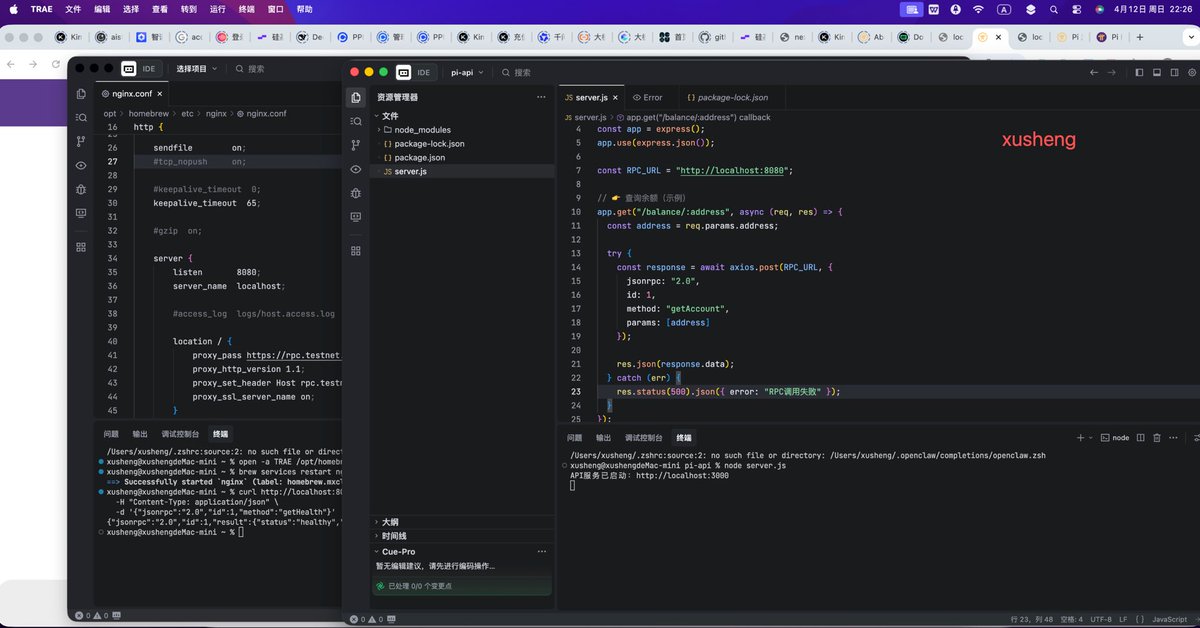Open debug bug icon in nginx.conf window sidebar
Viewport: 1200px width, 628px height.
pyautogui.click(x=81, y=189)
